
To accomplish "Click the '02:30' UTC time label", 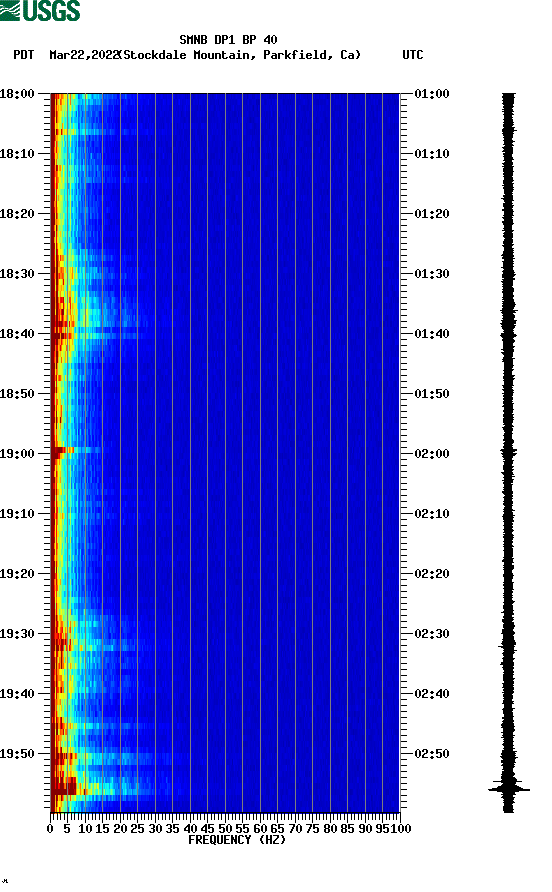I will tap(432, 634).
